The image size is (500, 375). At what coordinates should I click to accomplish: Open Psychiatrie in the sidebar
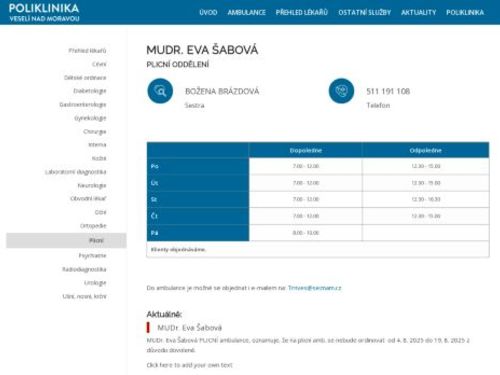pos(92,256)
